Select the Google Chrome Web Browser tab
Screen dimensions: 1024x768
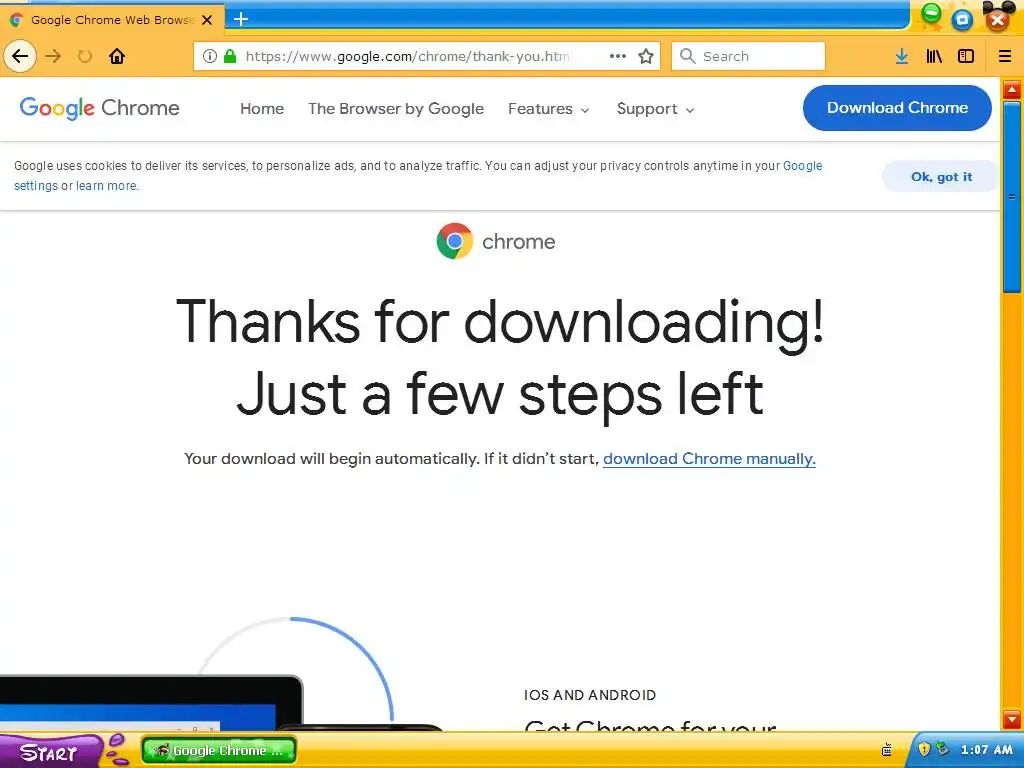click(112, 20)
